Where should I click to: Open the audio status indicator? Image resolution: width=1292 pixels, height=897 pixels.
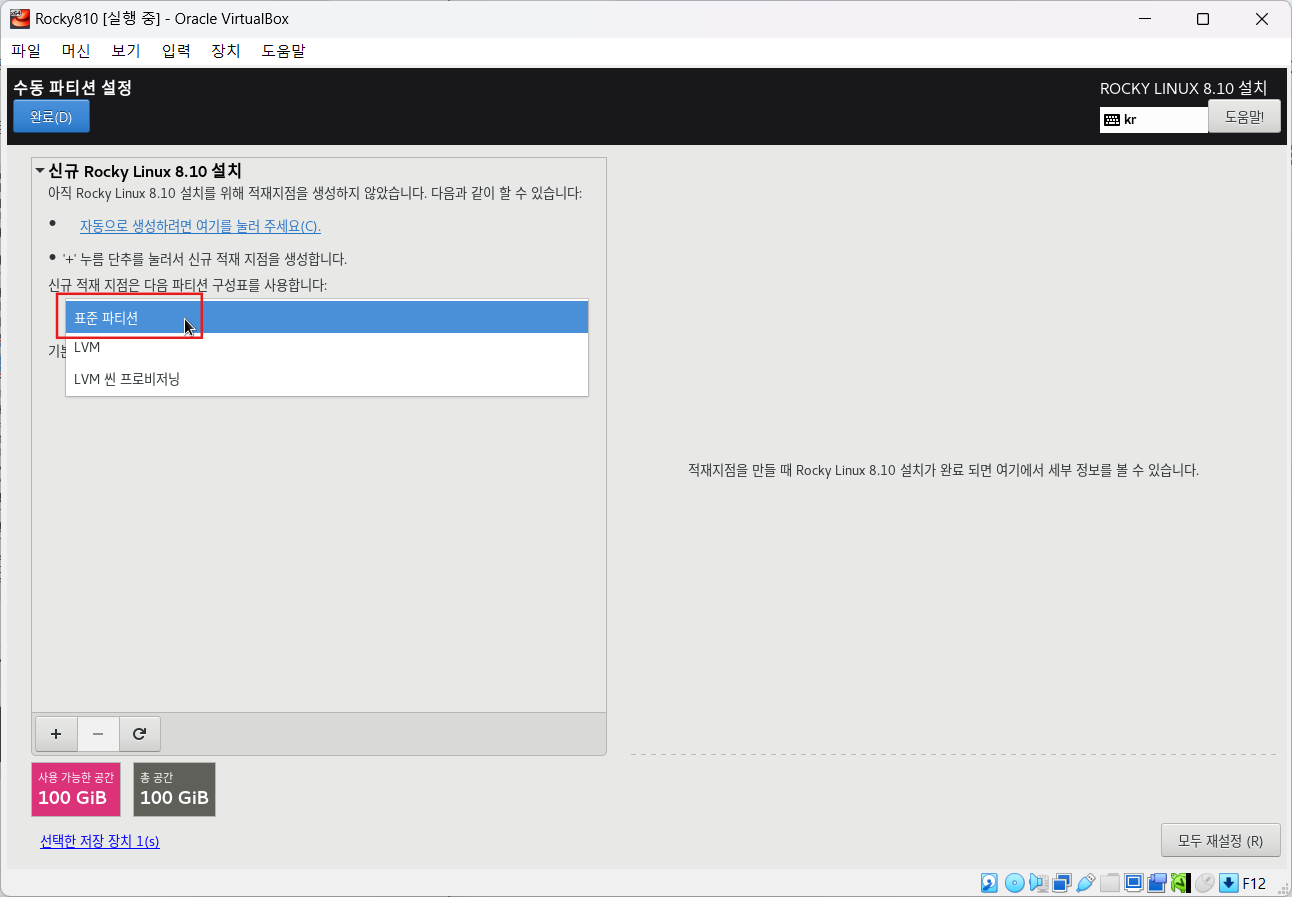coord(1038,883)
